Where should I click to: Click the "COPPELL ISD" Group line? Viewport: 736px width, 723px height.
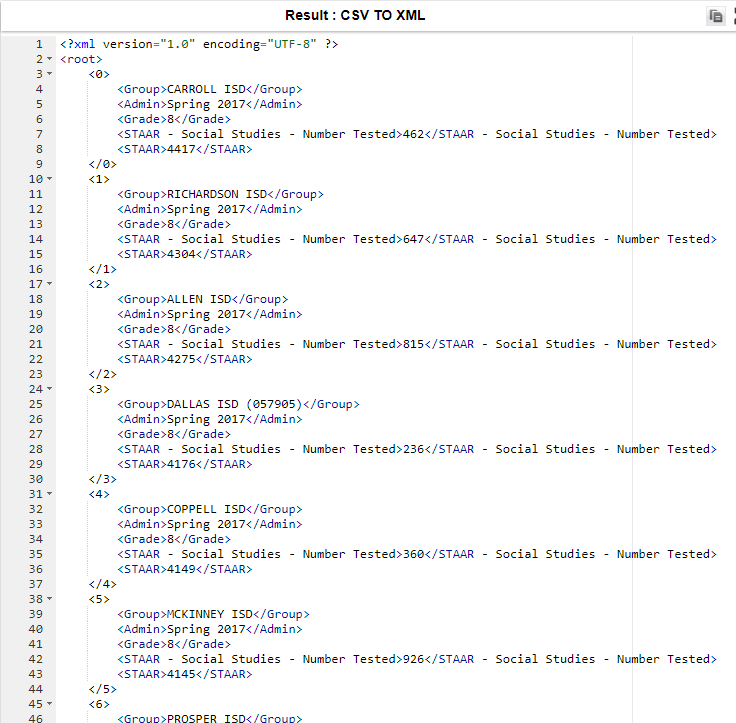point(209,509)
